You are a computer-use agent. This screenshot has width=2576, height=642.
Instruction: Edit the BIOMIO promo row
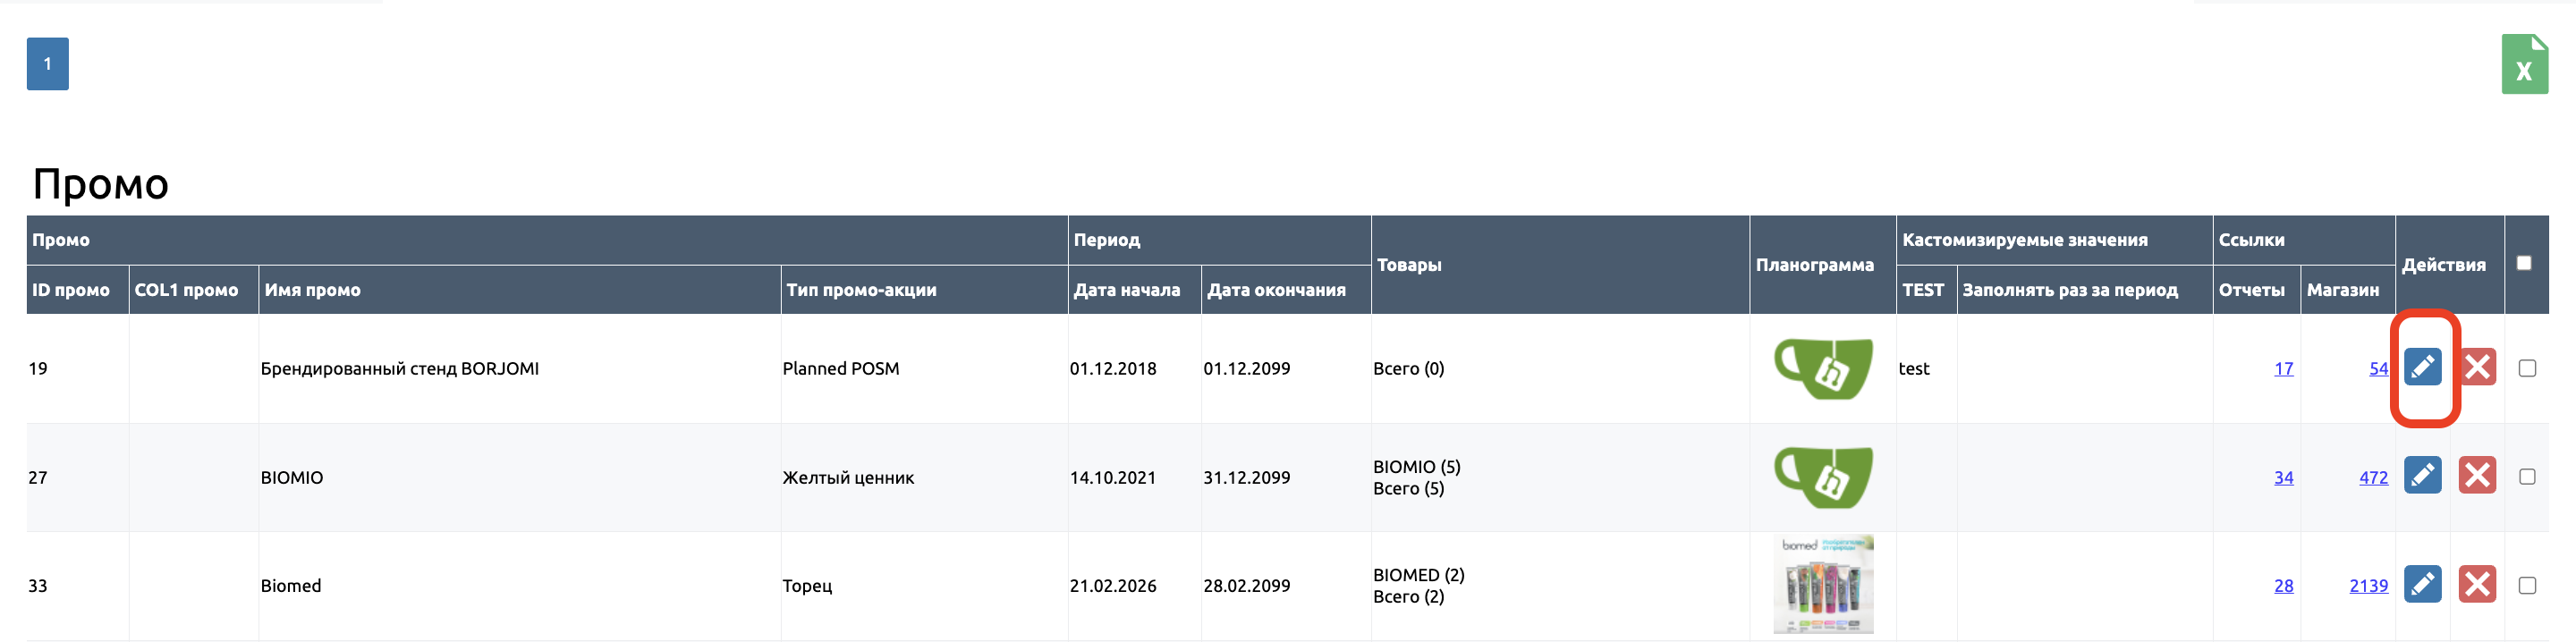[2422, 475]
